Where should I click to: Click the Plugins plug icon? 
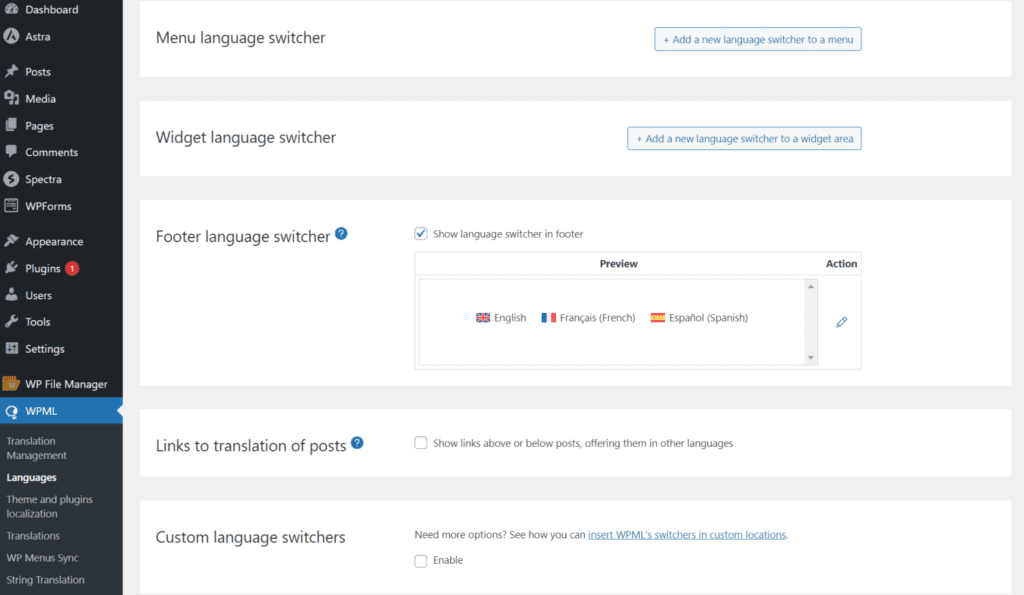11,268
